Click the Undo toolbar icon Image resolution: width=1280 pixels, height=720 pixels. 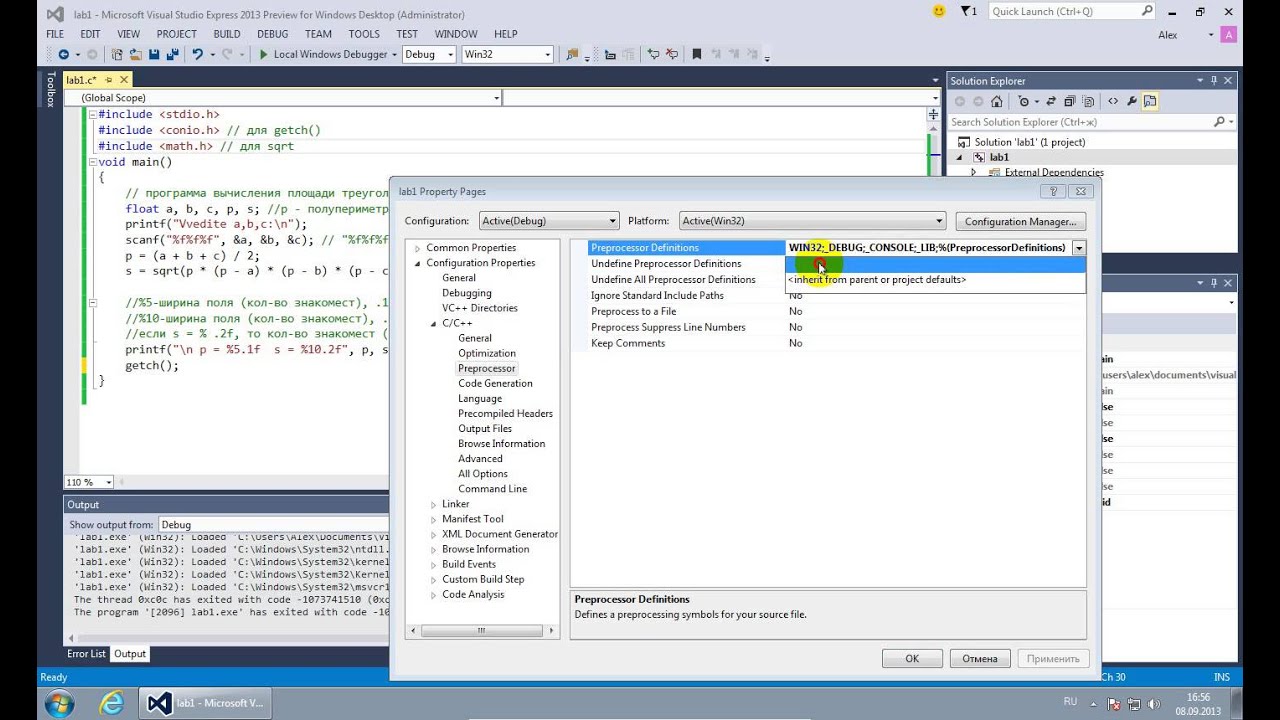pos(197,54)
